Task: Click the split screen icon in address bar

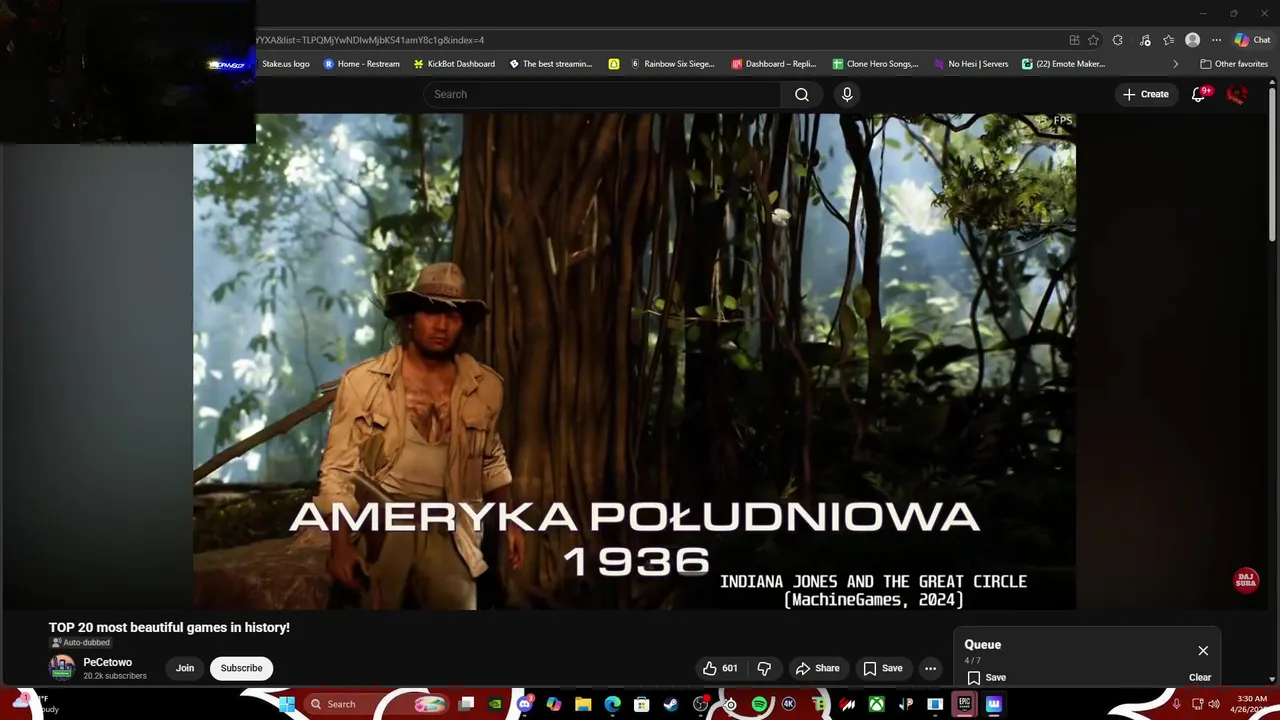Action: coord(1074,40)
